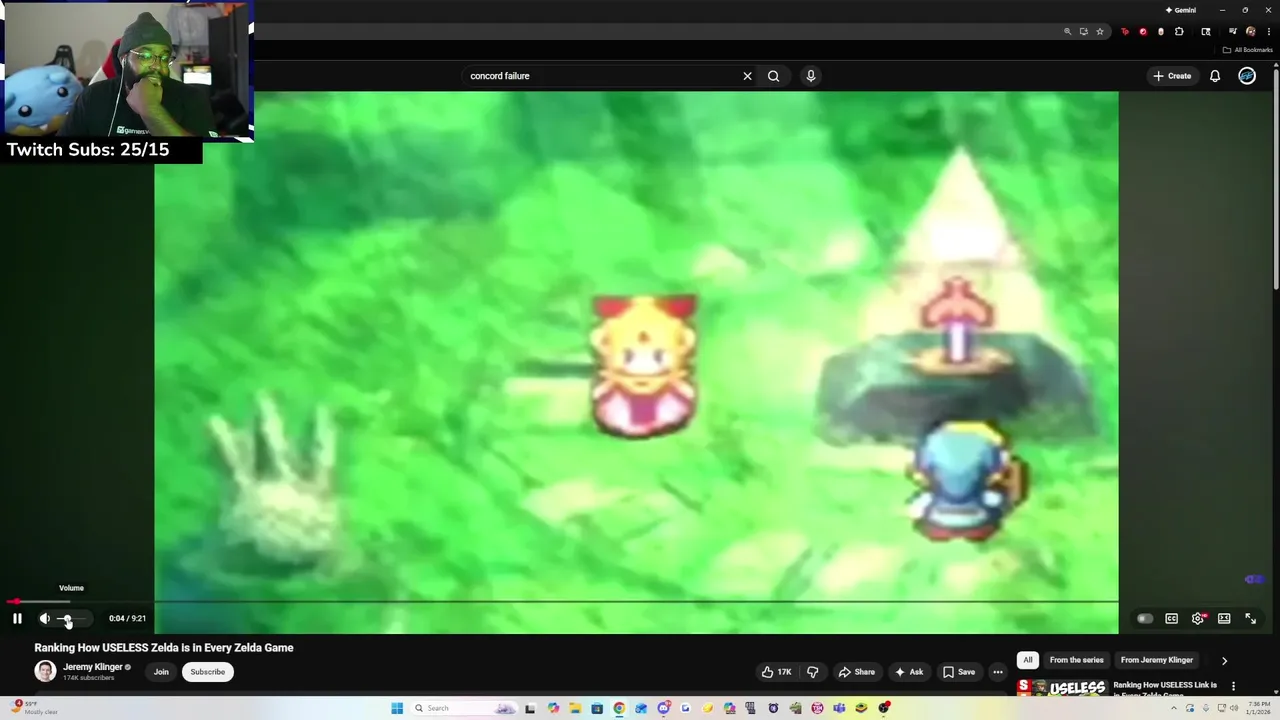
Task: Open the taskbar clock showing 7:36 PM
Action: (1258, 708)
